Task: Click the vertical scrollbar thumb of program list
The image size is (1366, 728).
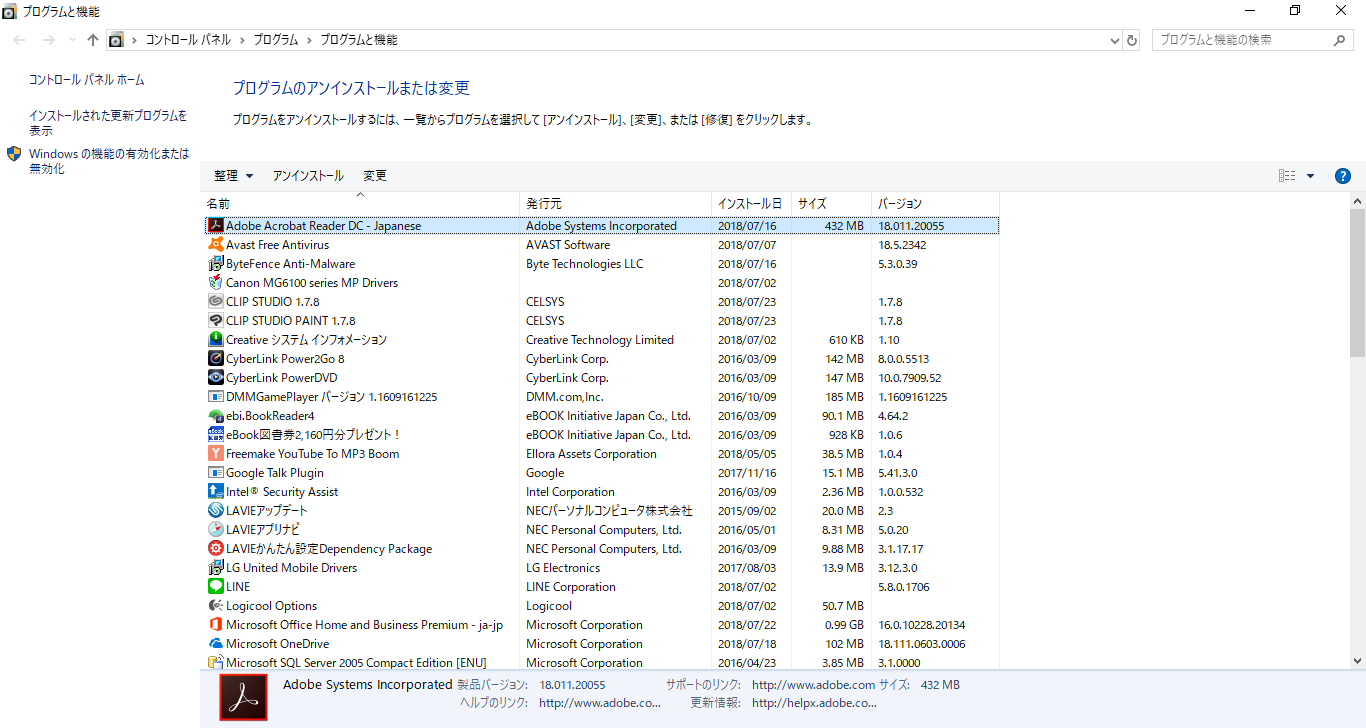Action: coord(1357,282)
